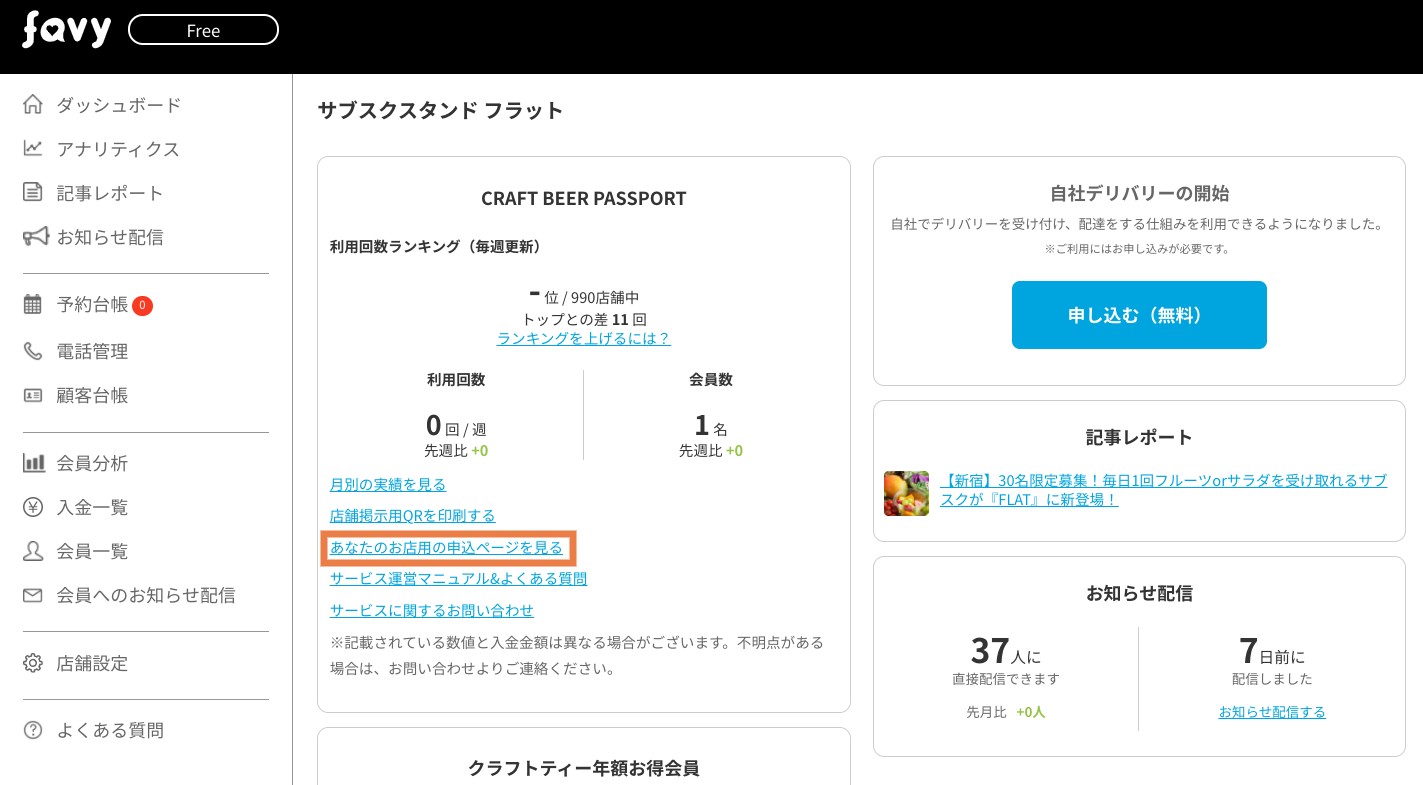The height and width of the screenshot is (785, 1423).
Task: Click the Free plan badge
Action: (x=203, y=30)
